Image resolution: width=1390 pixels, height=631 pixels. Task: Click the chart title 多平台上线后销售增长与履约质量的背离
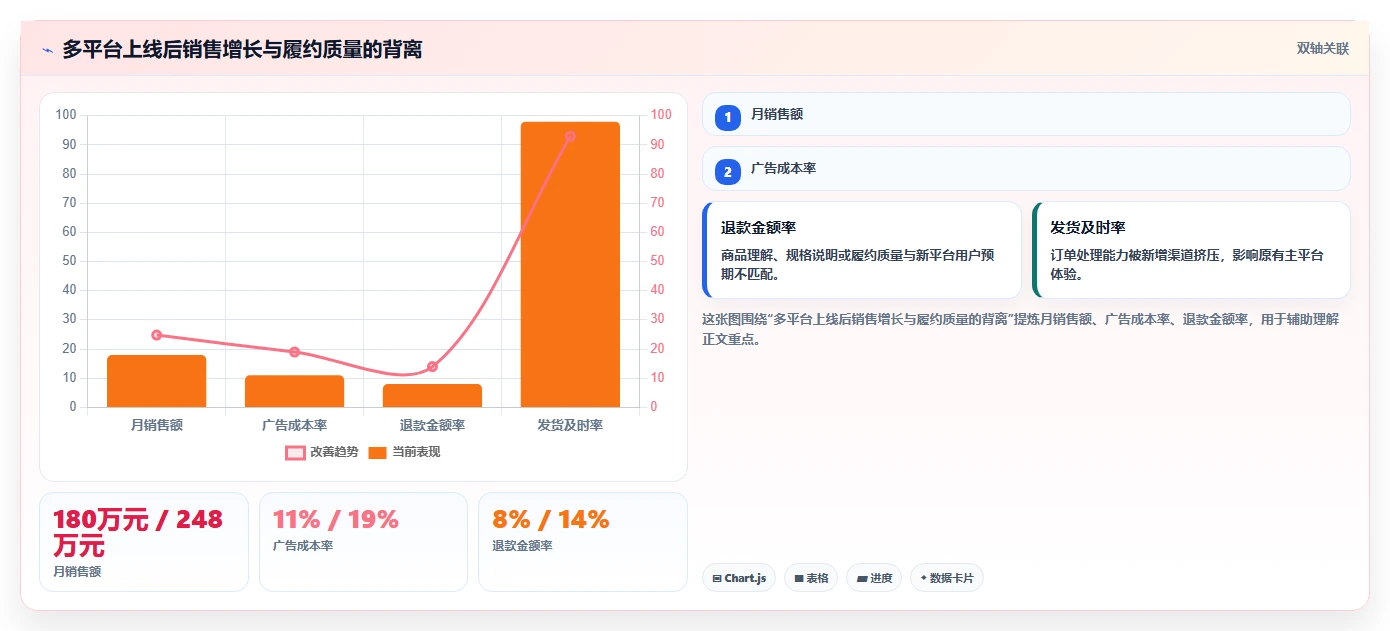tap(242, 49)
